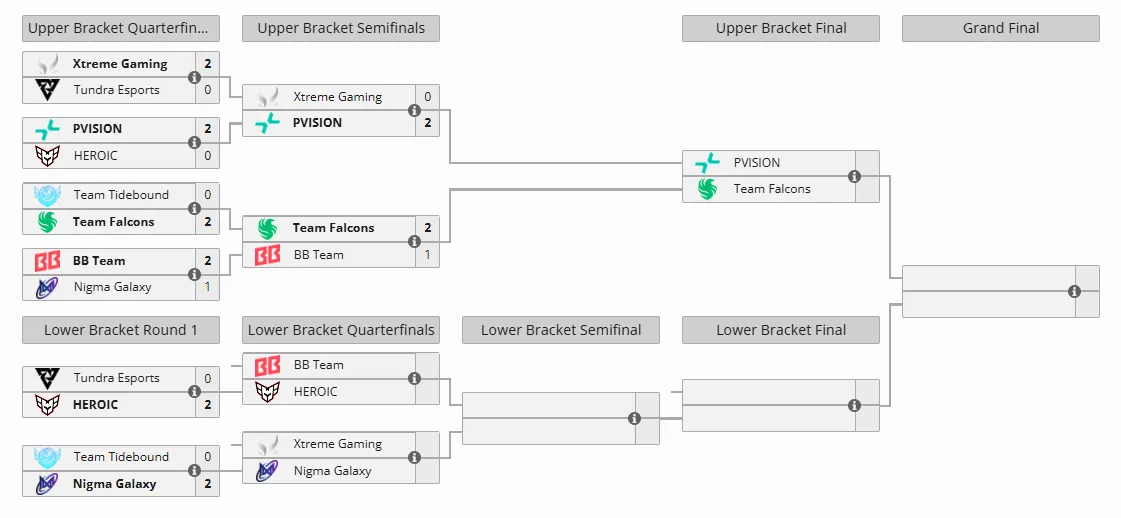Click Nigma Galaxy in Lower Bracket Quarterfinals
This screenshot has width=1121, height=518.
tap(332, 471)
